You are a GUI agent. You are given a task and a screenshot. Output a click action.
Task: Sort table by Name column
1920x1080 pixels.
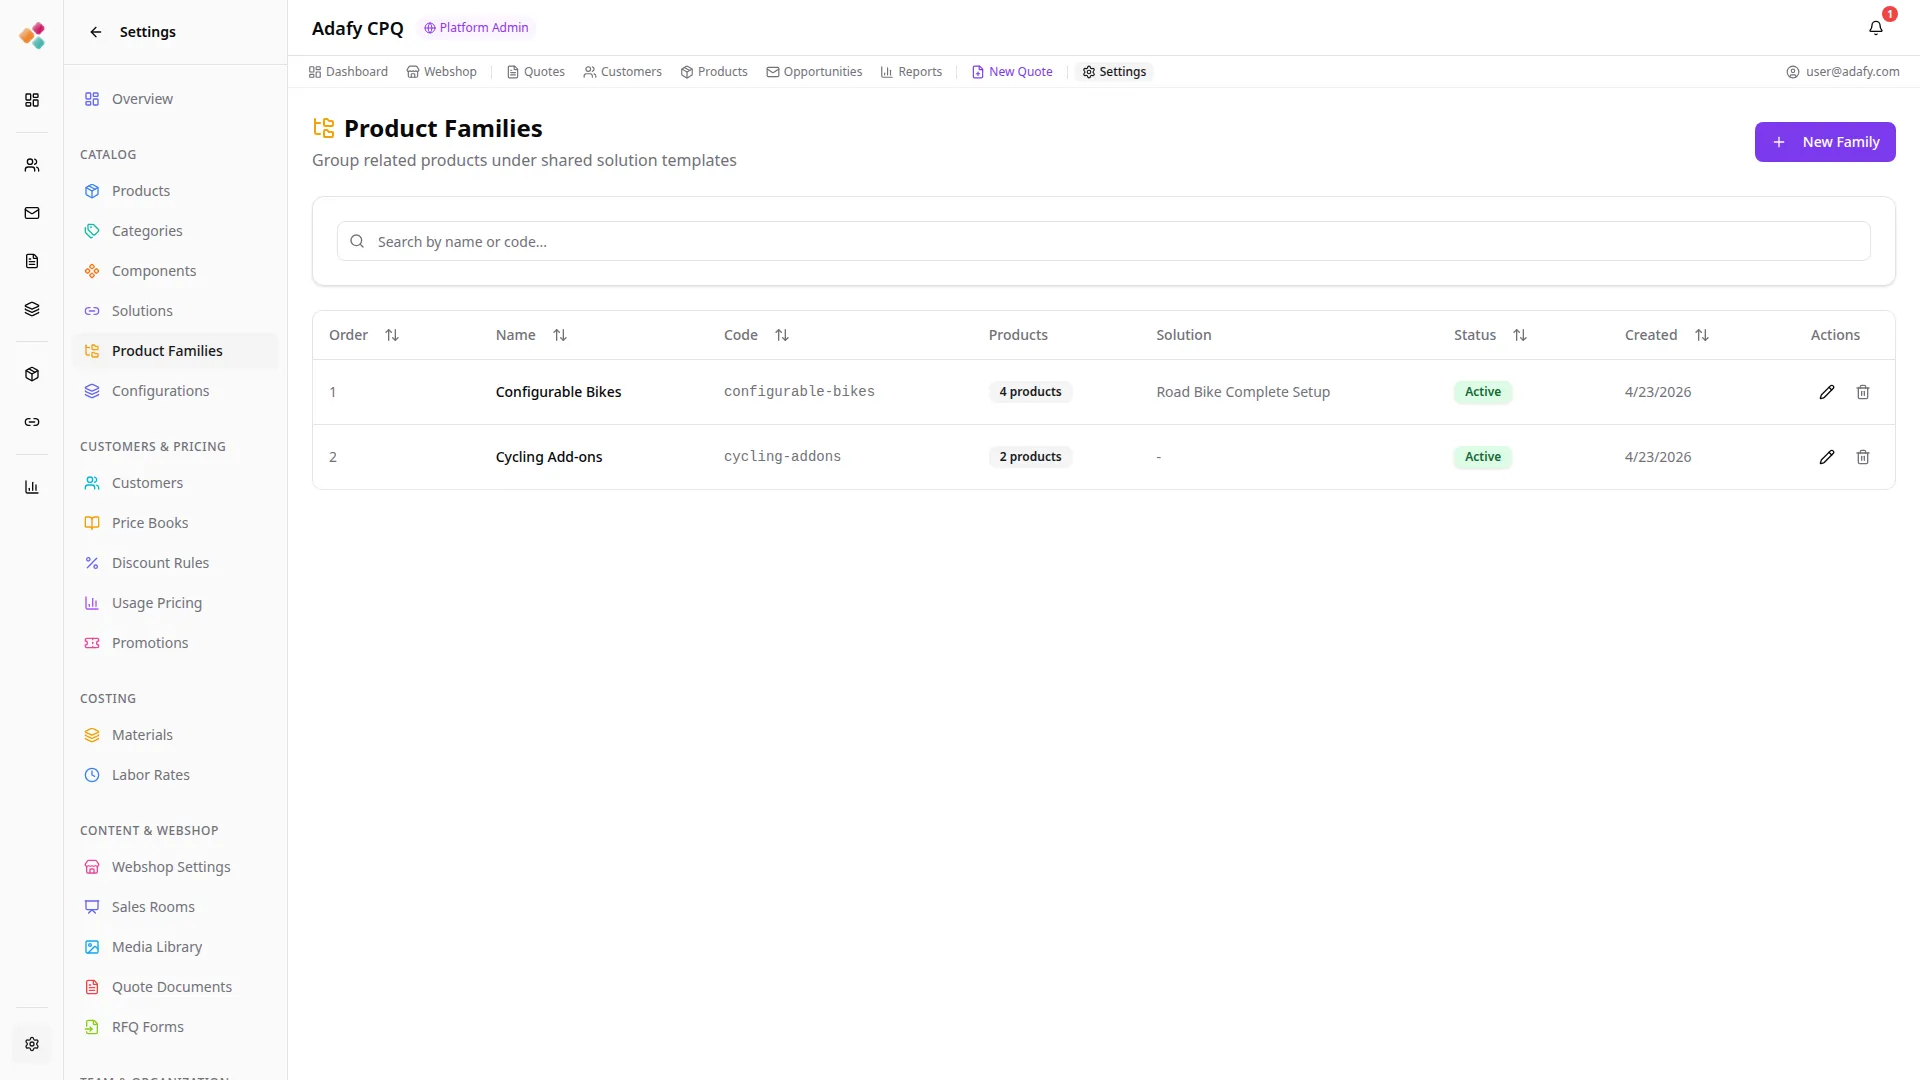(x=560, y=335)
